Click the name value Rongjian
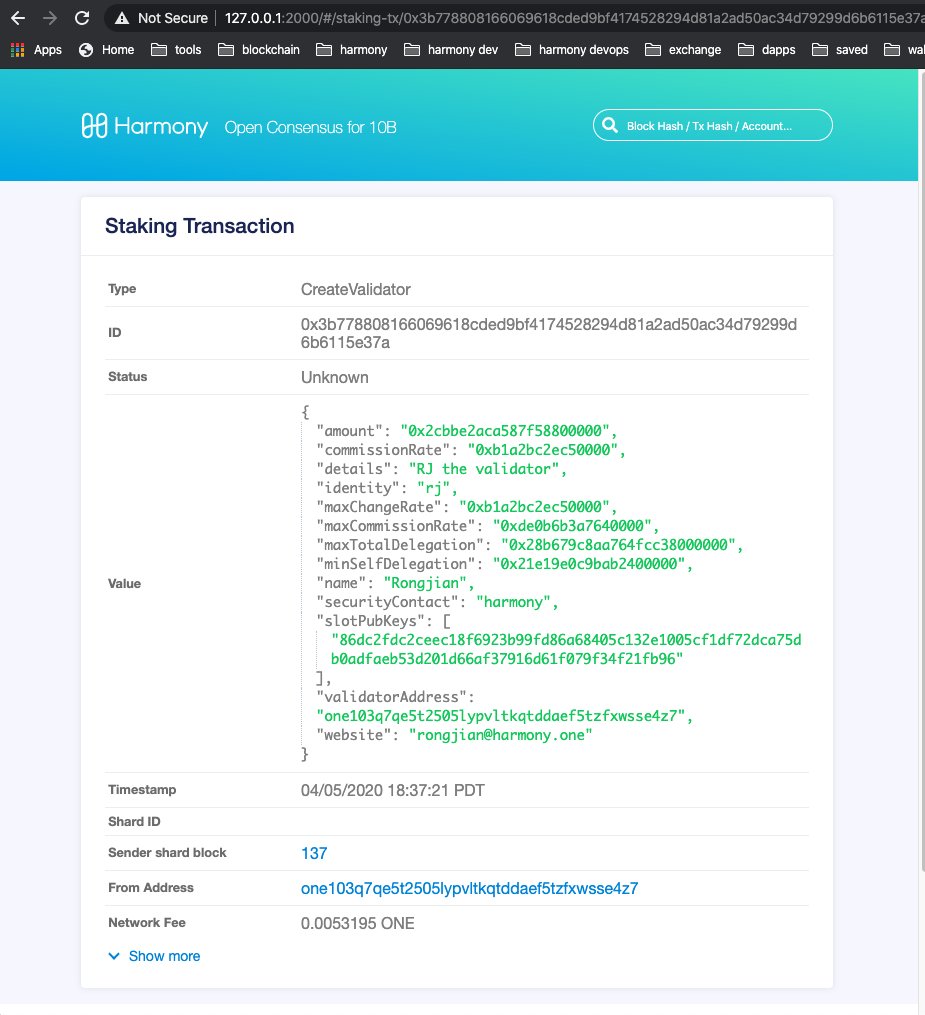The width and height of the screenshot is (925, 1015). 425,583
